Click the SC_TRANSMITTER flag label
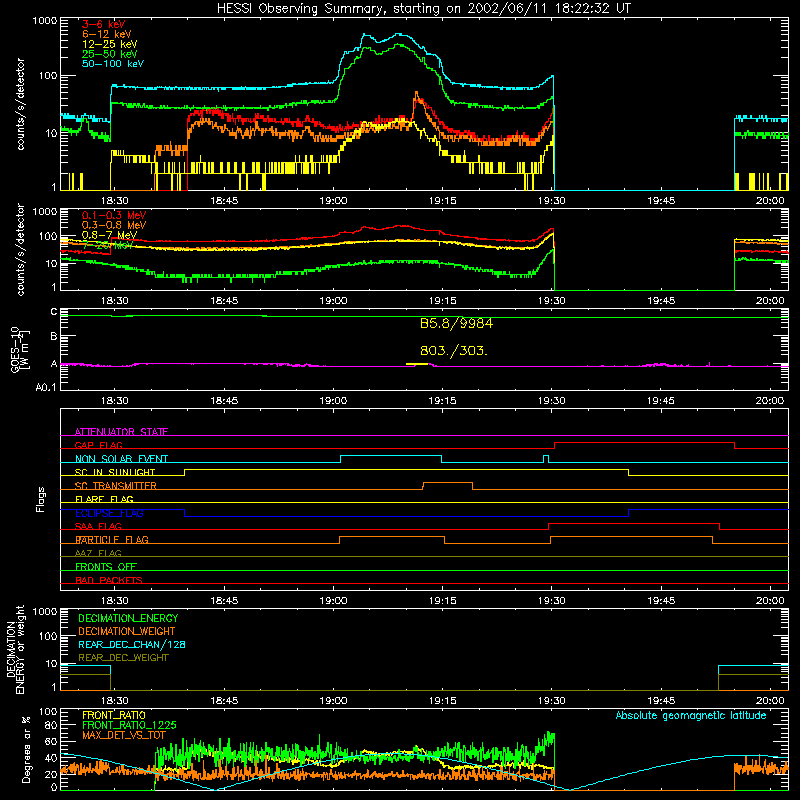 tap(115, 486)
